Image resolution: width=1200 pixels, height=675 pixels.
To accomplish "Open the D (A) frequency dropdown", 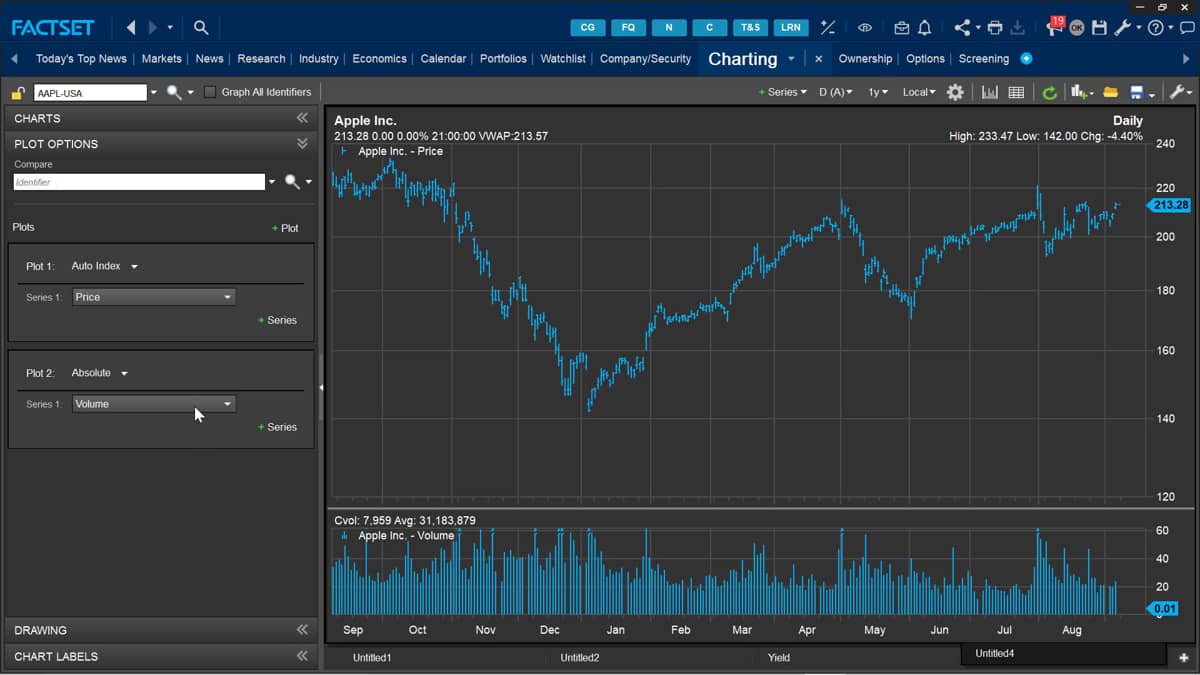I will 836,92.
